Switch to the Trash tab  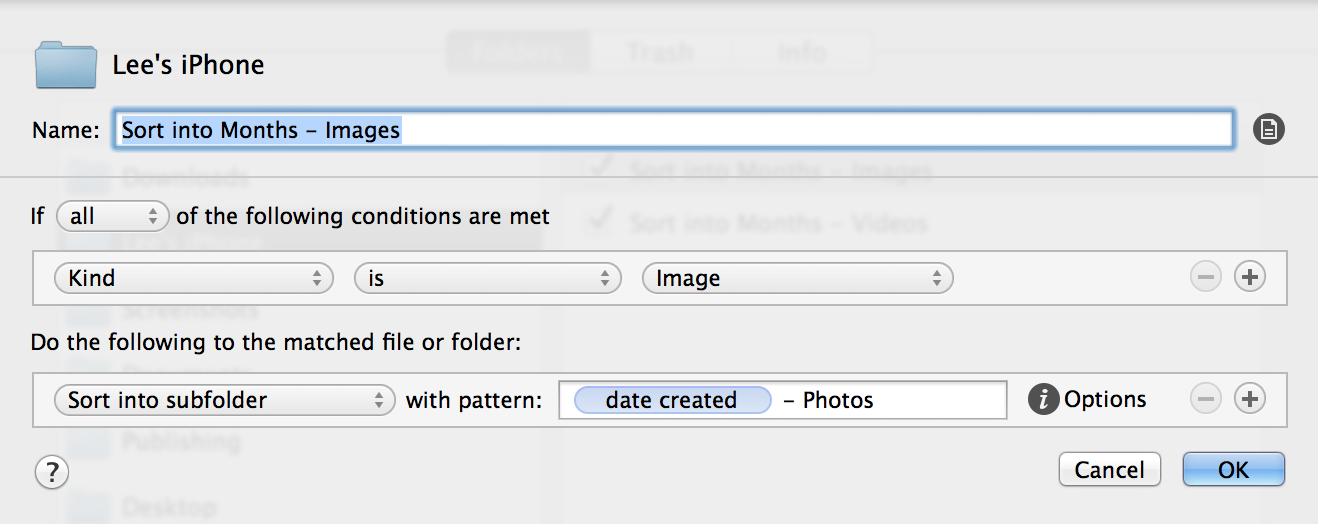pyautogui.click(x=660, y=51)
